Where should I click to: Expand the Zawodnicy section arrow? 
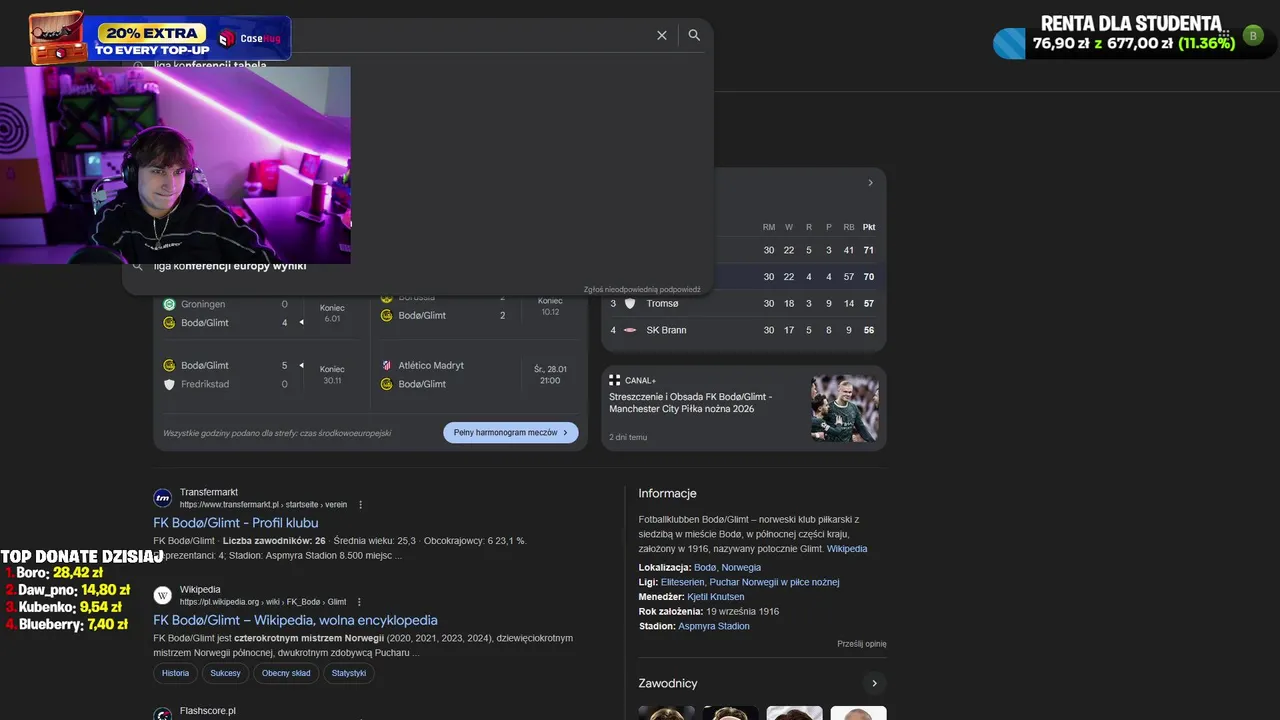point(874,683)
